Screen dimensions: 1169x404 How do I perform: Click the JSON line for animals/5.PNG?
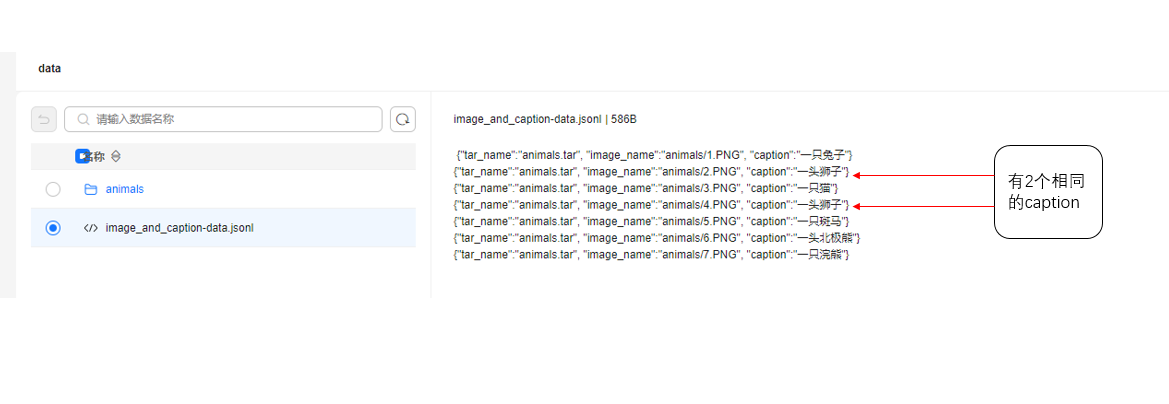click(x=651, y=221)
